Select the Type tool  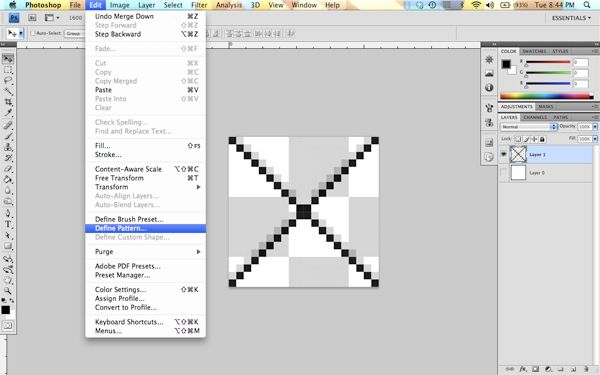pyautogui.click(x=8, y=225)
